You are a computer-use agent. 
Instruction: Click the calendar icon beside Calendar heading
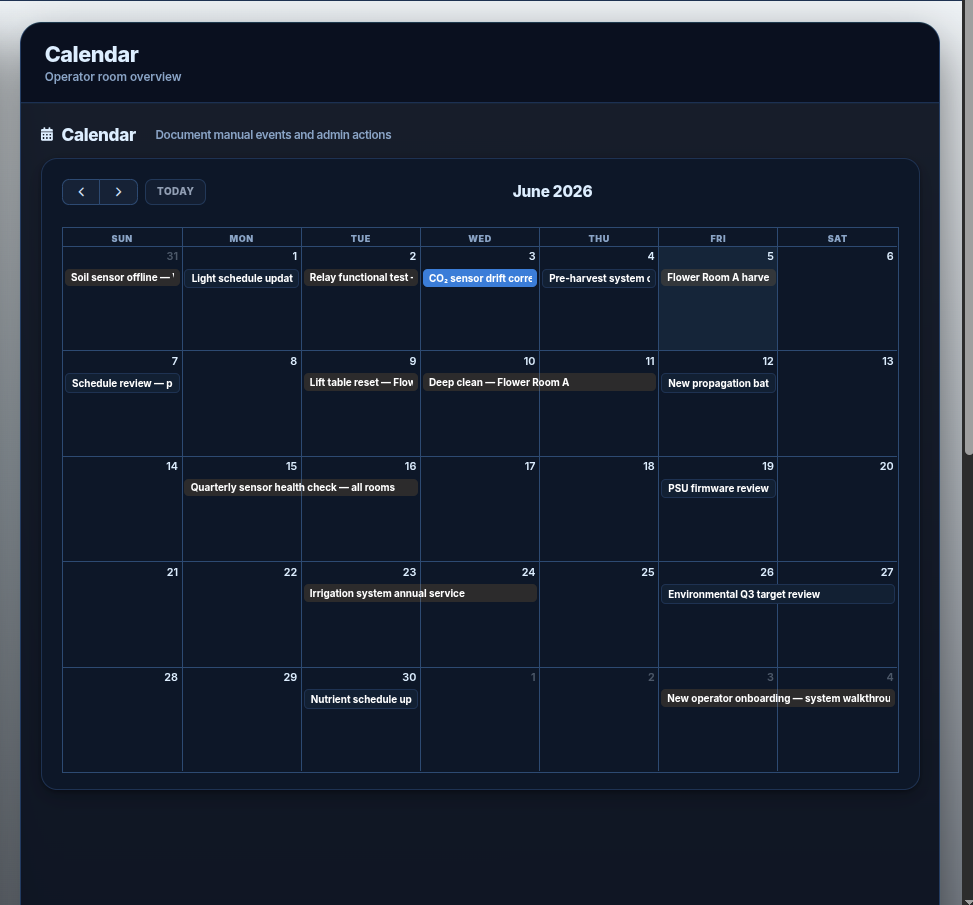(47, 135)
